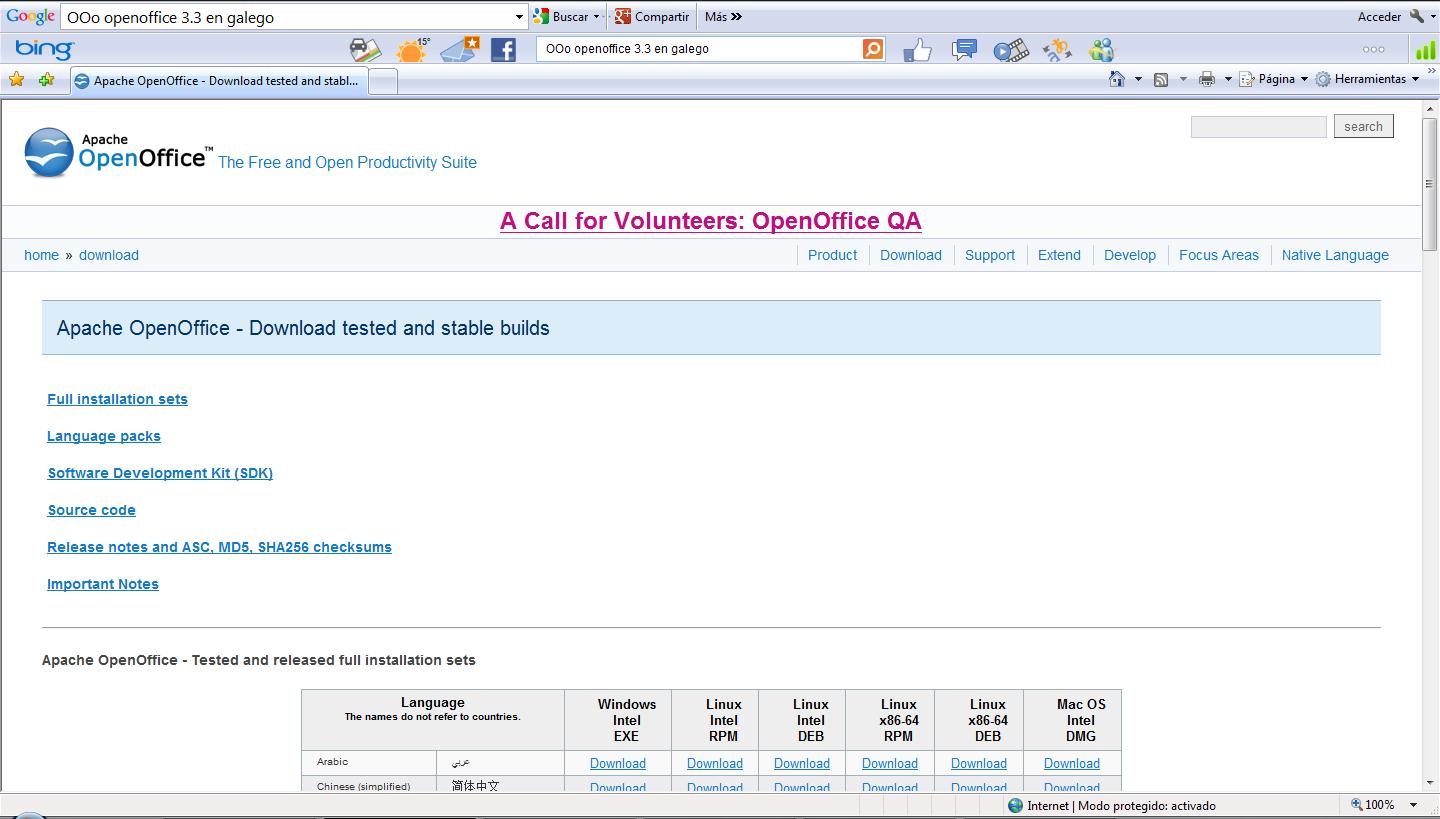Click the orange Bing search magnifier button
This screenshot has height=819, width=1440.
[873, 49]
